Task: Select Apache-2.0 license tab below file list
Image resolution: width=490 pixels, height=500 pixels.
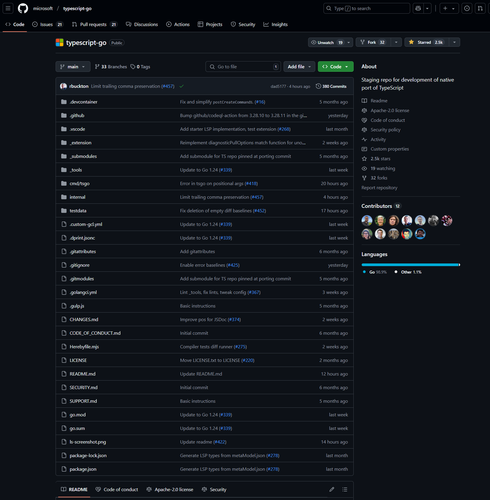Action: pyautogui.click(x=170, y=489)
